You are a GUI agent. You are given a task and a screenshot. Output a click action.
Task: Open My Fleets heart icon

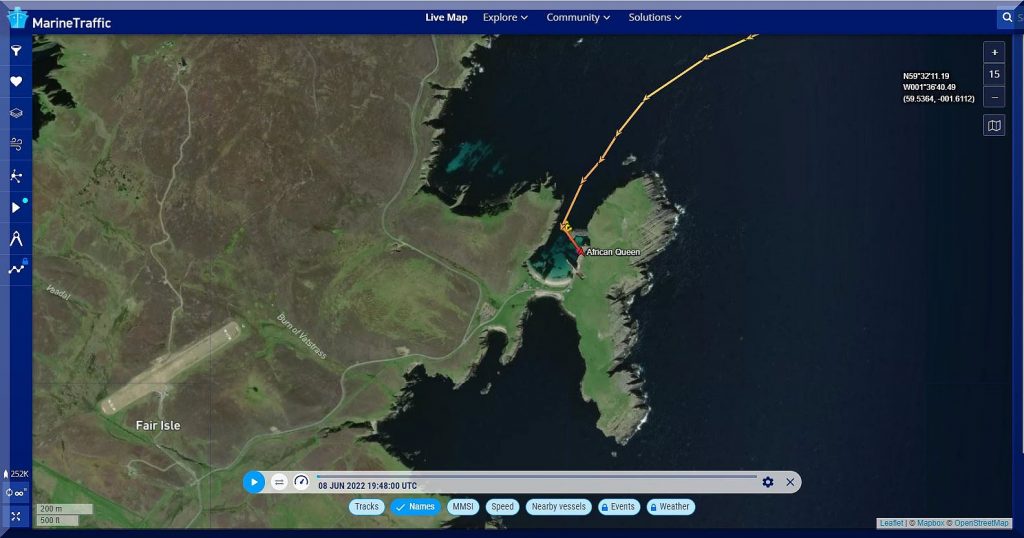(x=16, y=82)
